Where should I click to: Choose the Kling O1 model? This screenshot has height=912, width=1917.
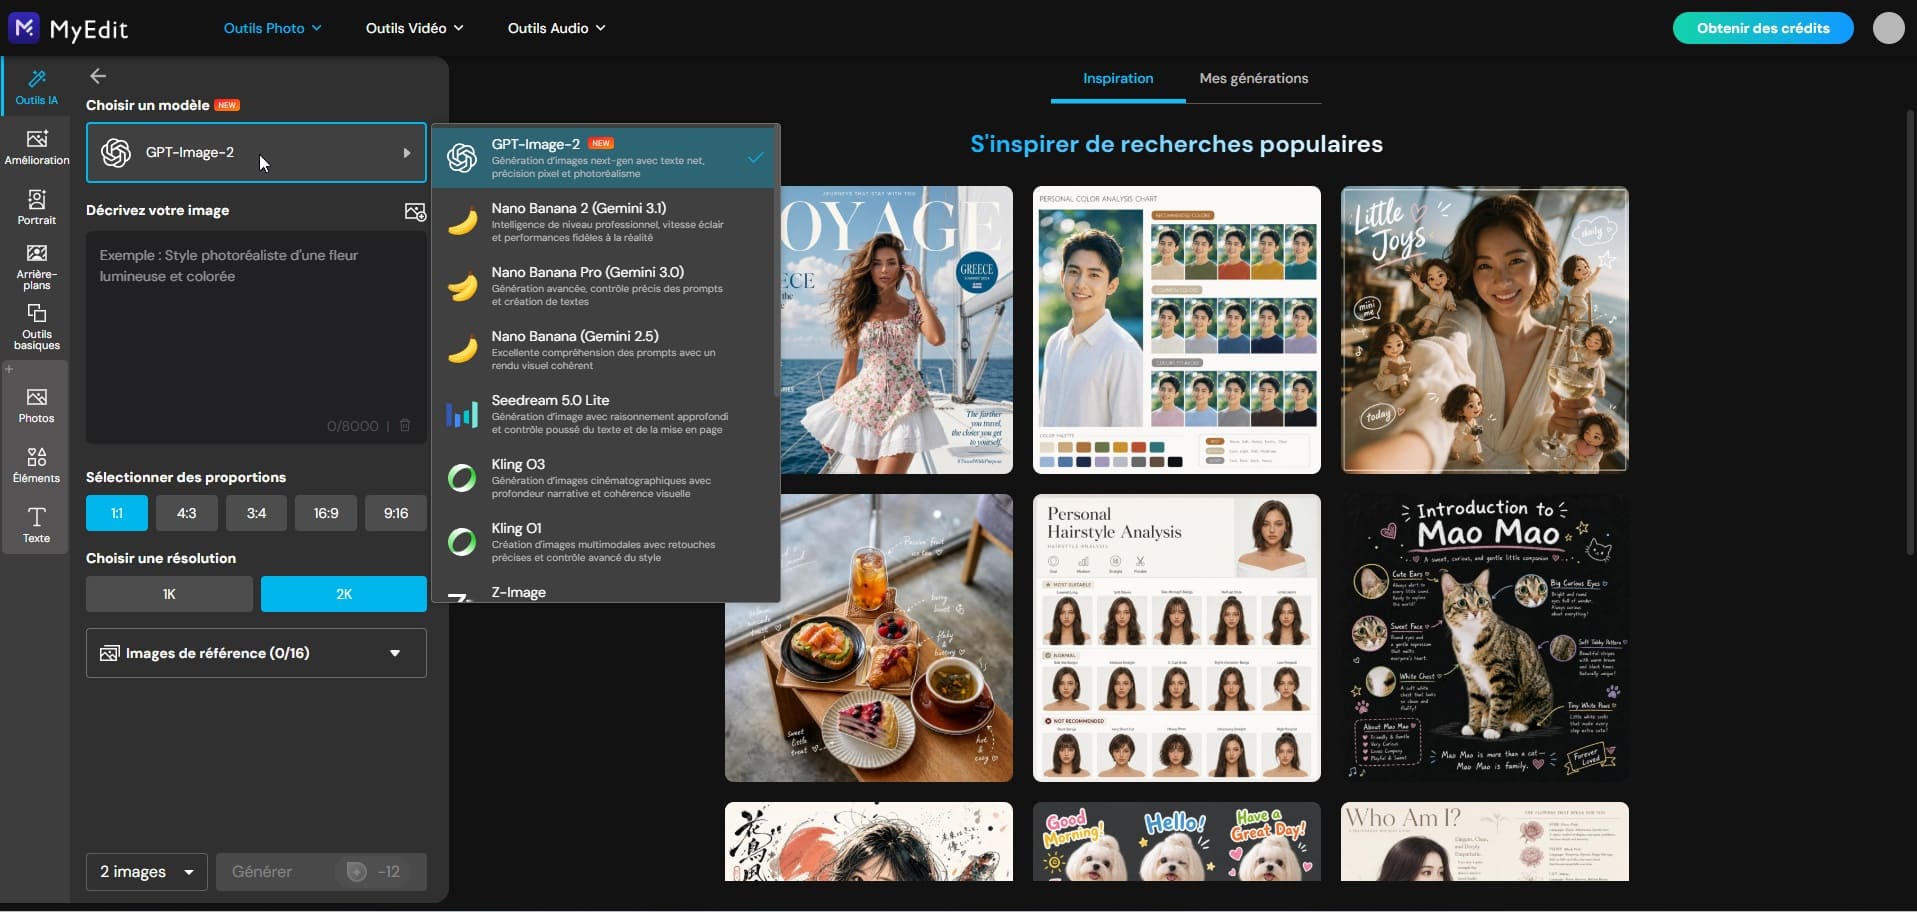coord(605,542)
